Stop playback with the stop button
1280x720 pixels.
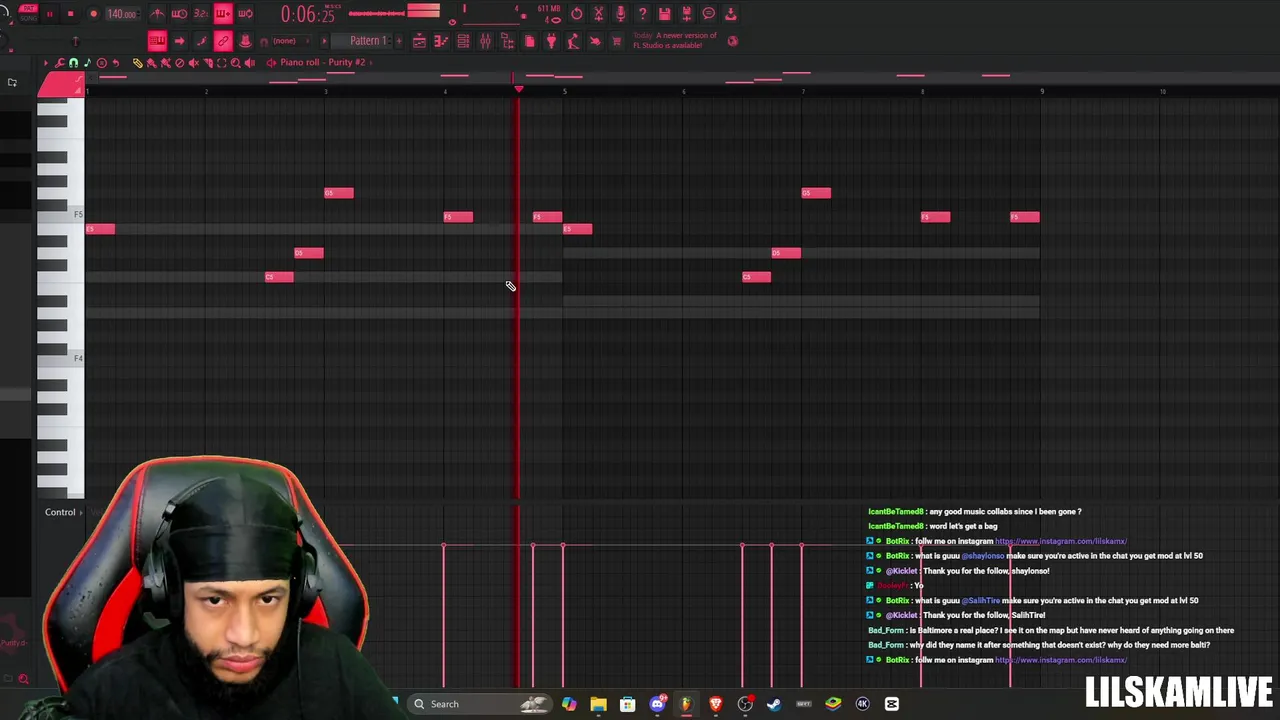70,14
